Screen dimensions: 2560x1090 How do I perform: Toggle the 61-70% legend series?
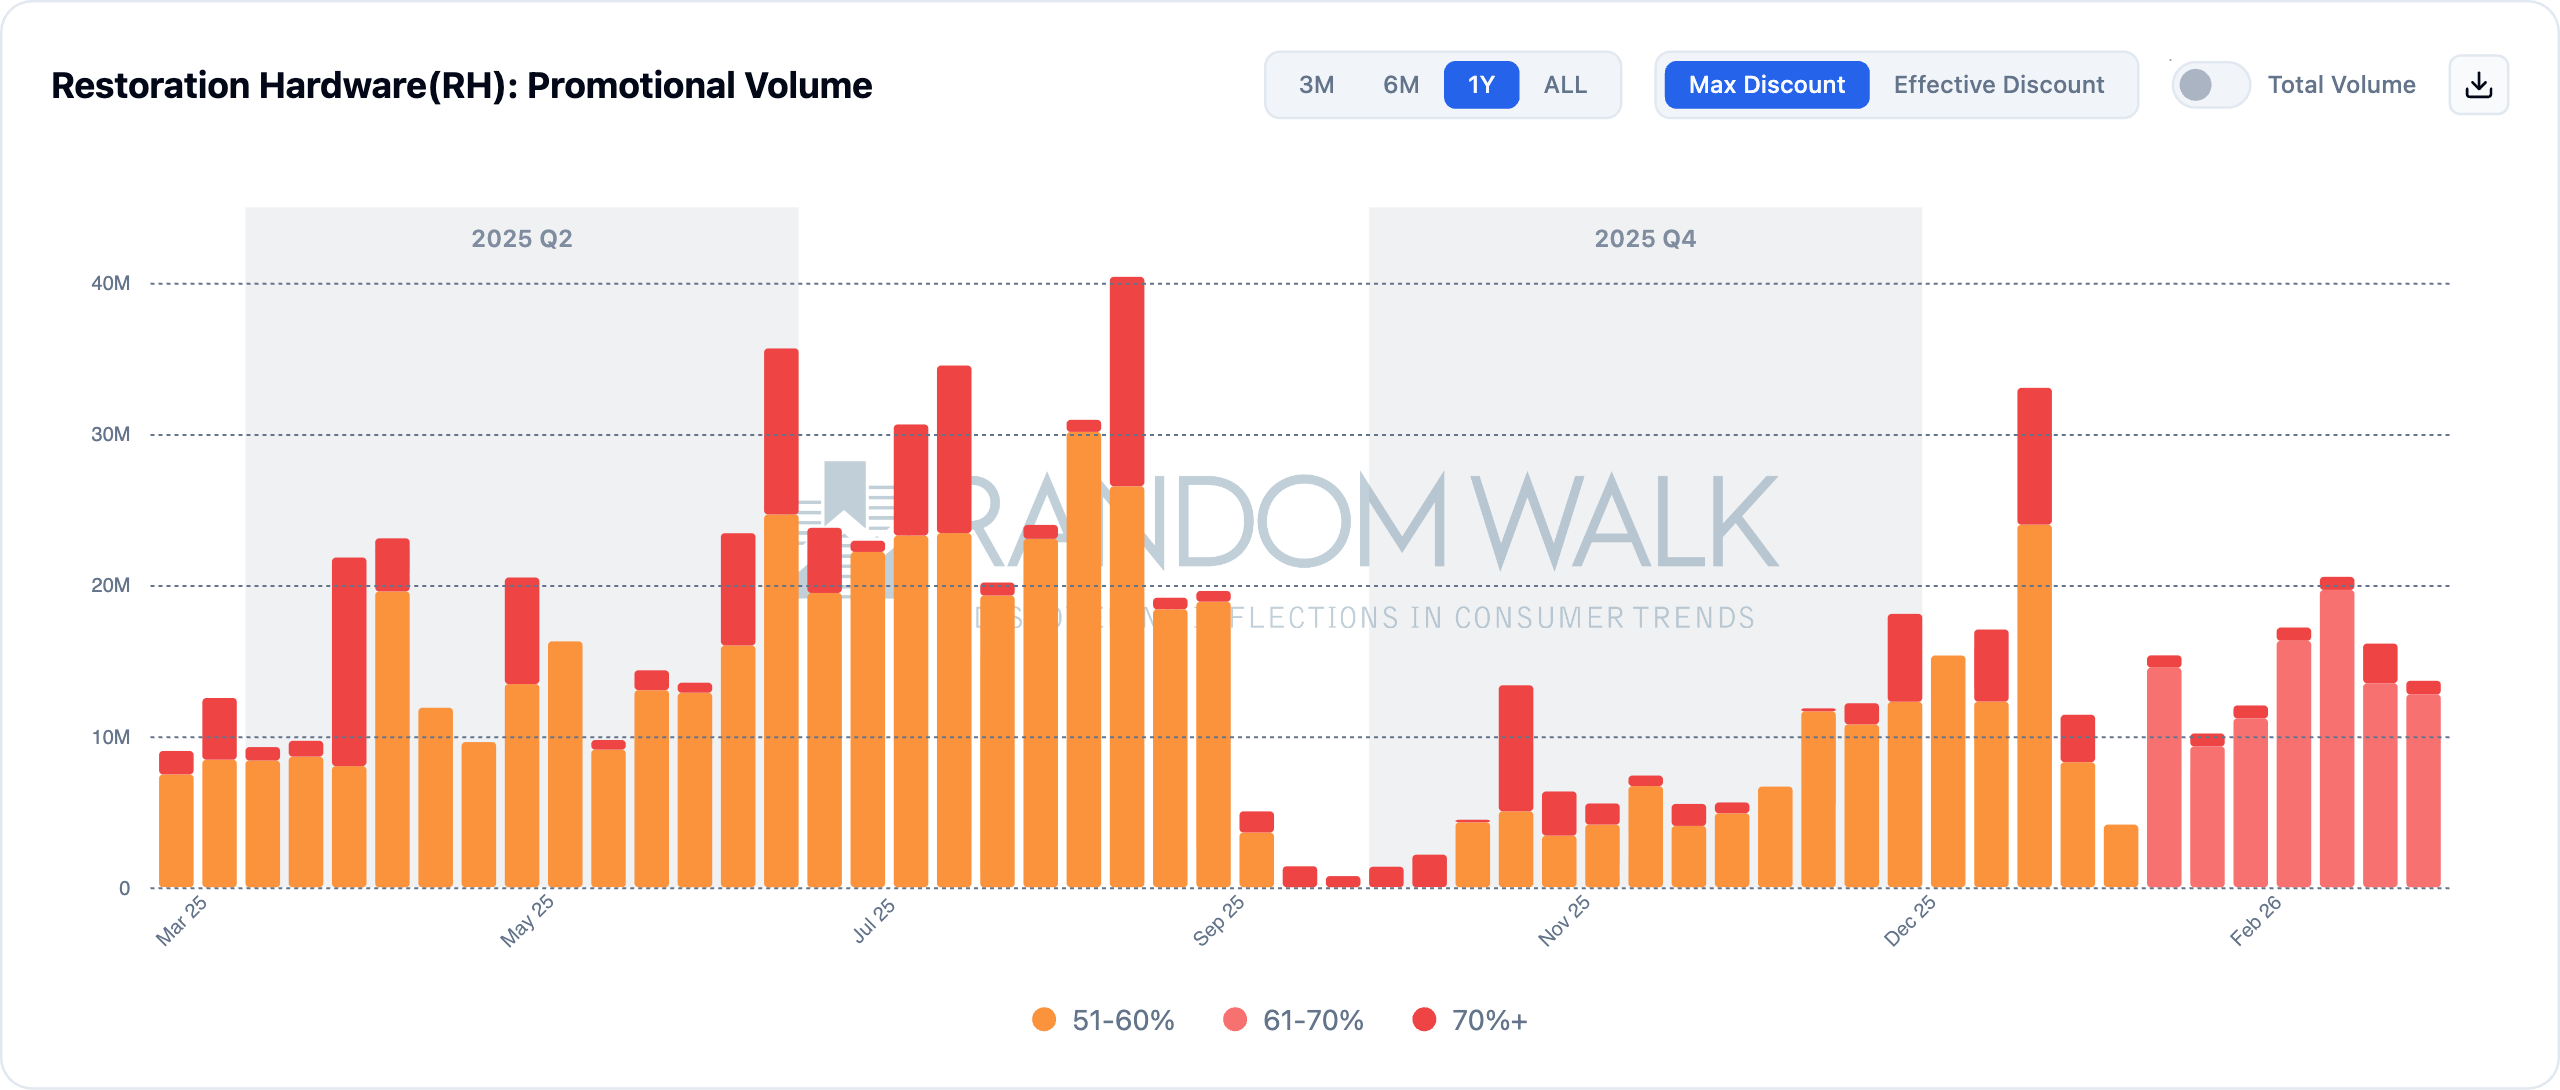[1312, 1020]
